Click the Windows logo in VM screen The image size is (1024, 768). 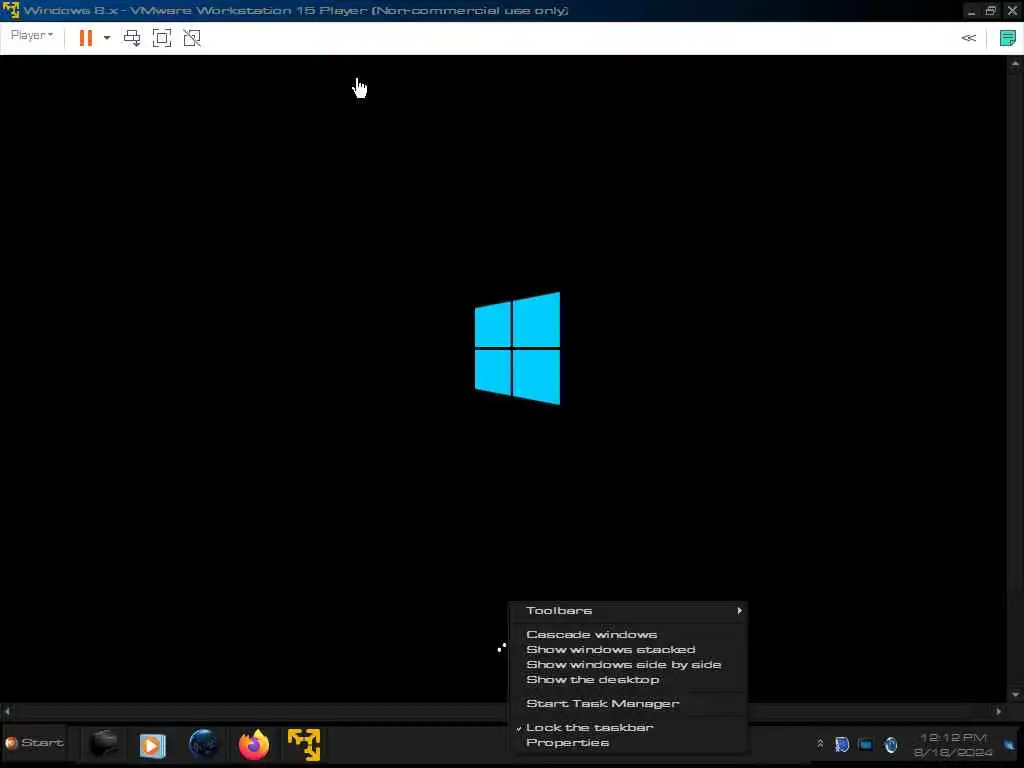coord(517,348)
